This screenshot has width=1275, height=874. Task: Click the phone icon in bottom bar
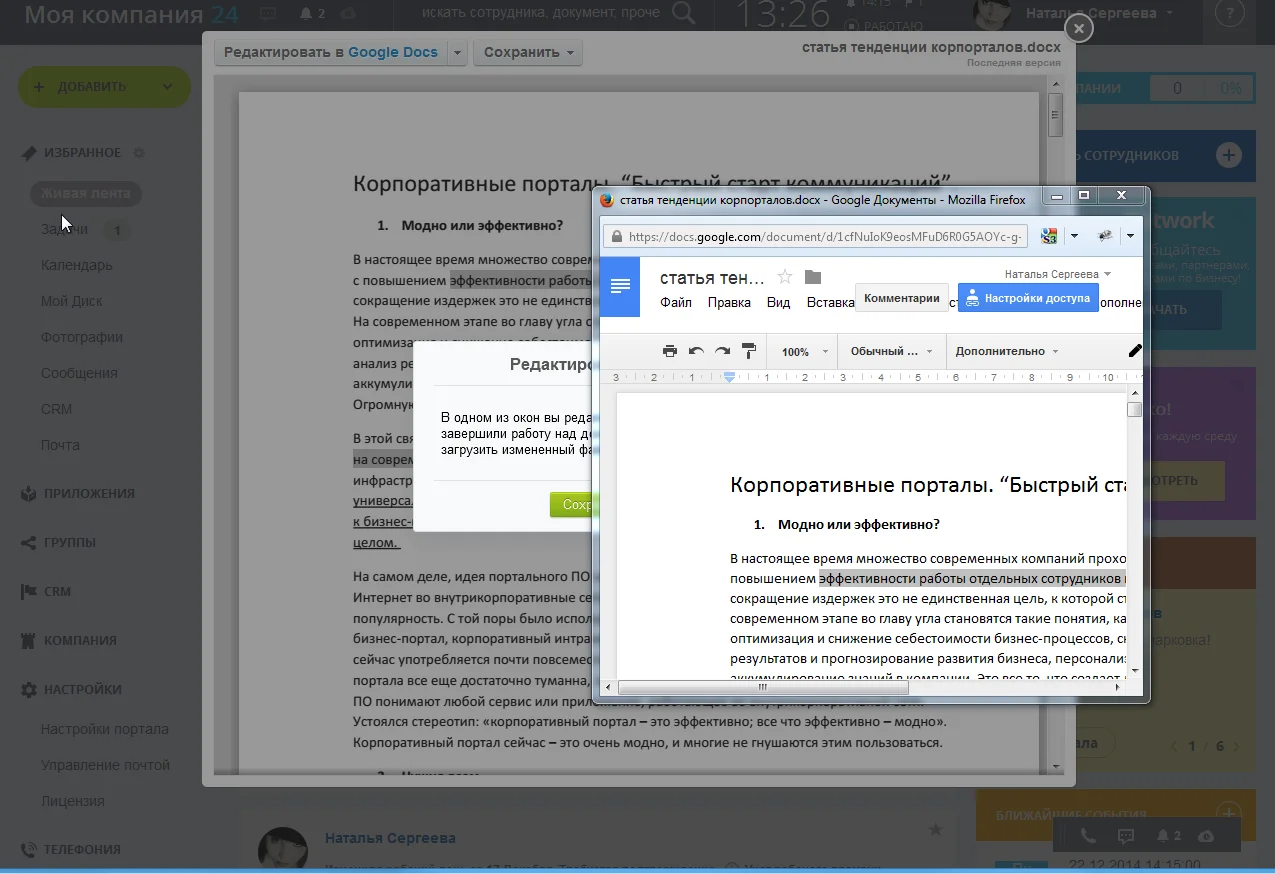(1089, 836)
